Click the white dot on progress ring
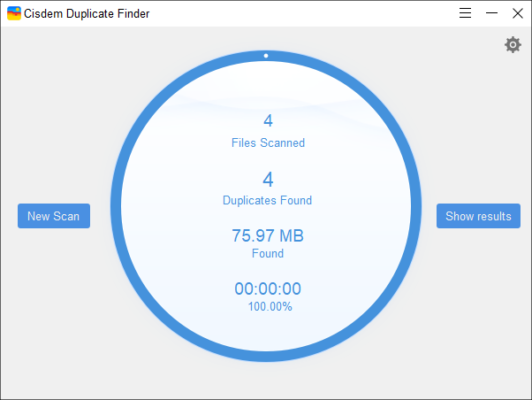Screen dimensions: 532x400 (x=266, y=56)
